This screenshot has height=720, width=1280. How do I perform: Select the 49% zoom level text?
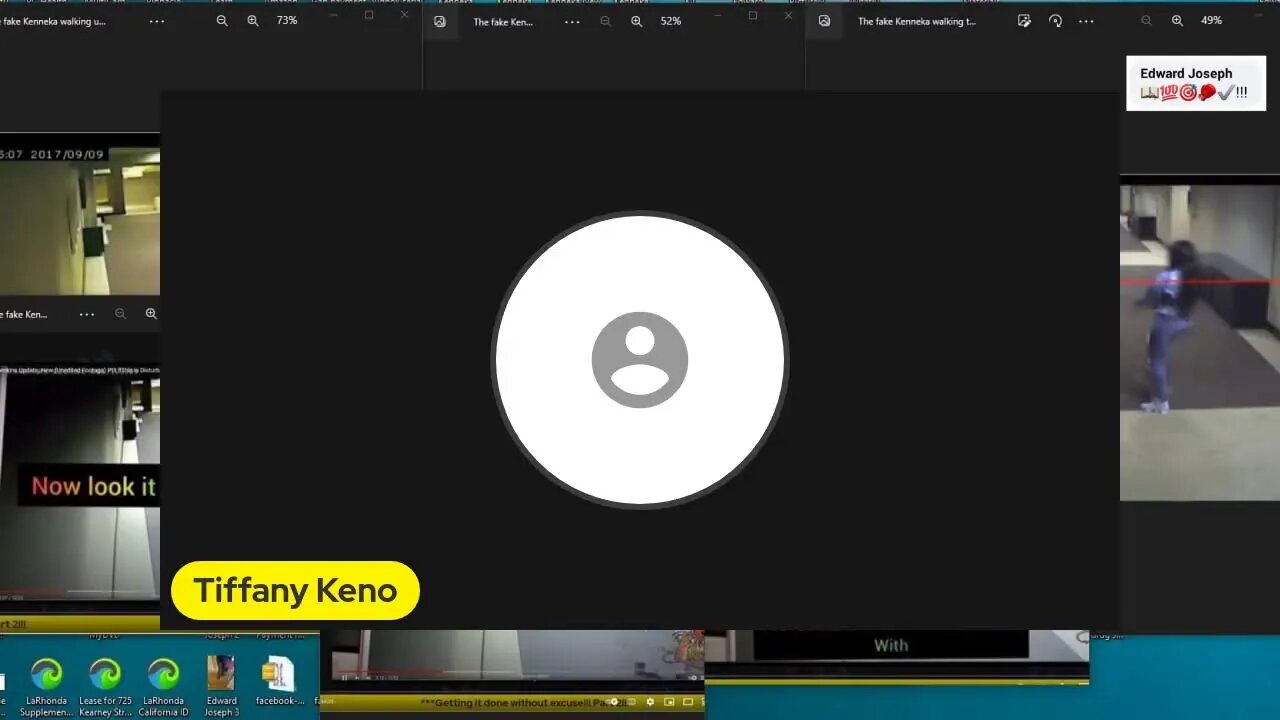tap(1211, 21)
